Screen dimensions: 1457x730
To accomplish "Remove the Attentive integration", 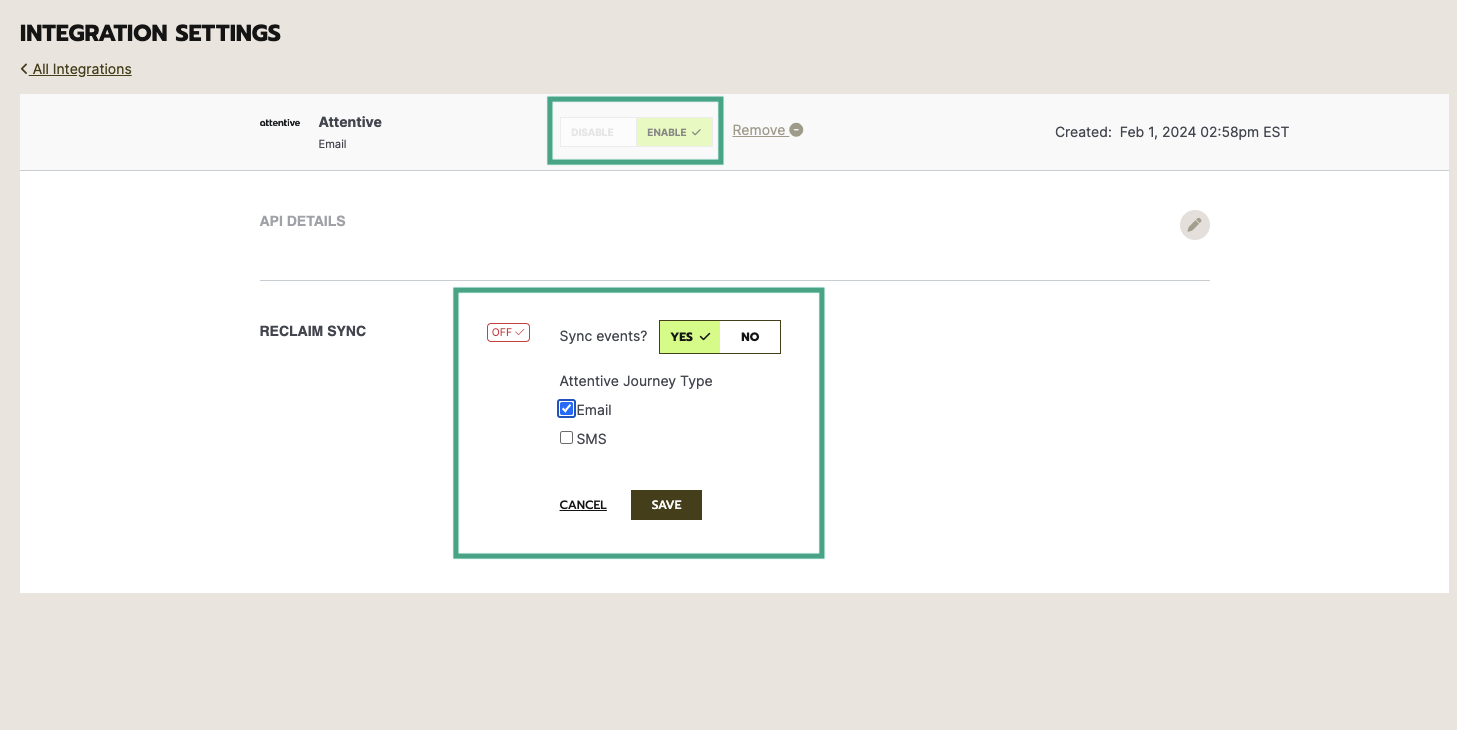I will click(x=767, y=130).
